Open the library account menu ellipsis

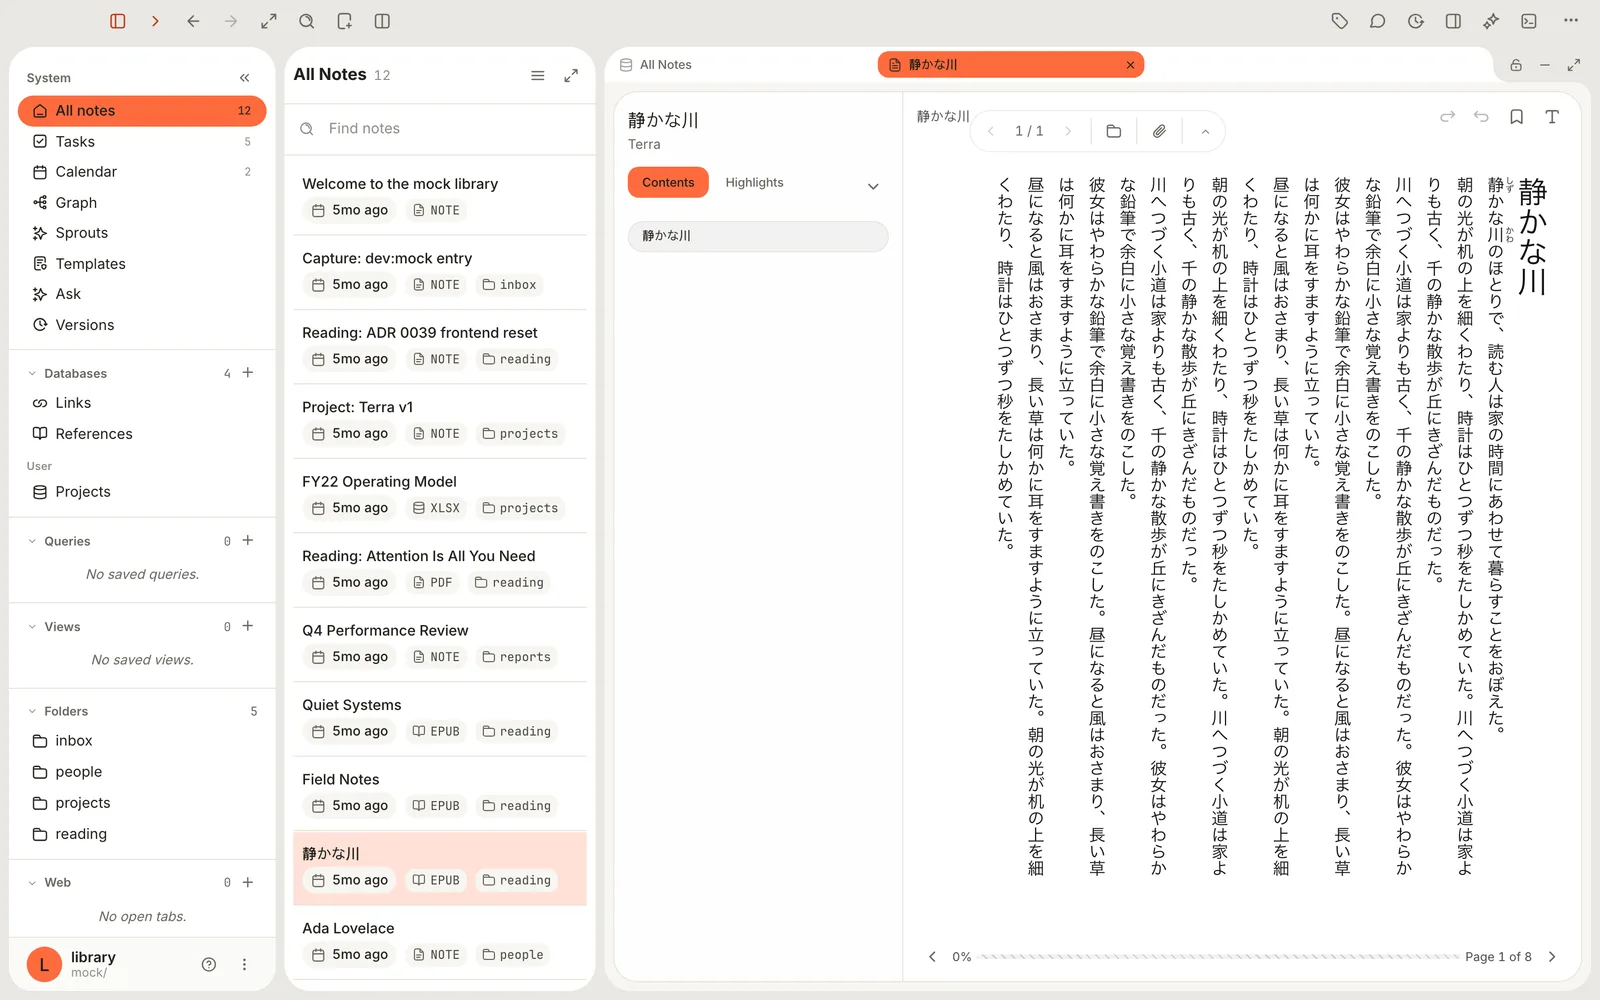click(x=244, y=965)
